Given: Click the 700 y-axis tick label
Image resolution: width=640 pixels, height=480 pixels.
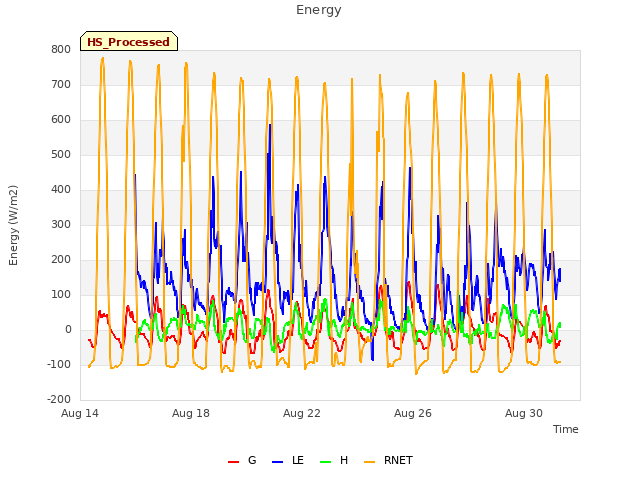Looking at the screenshot, I should pyautogui.click(x=61, y=85).
